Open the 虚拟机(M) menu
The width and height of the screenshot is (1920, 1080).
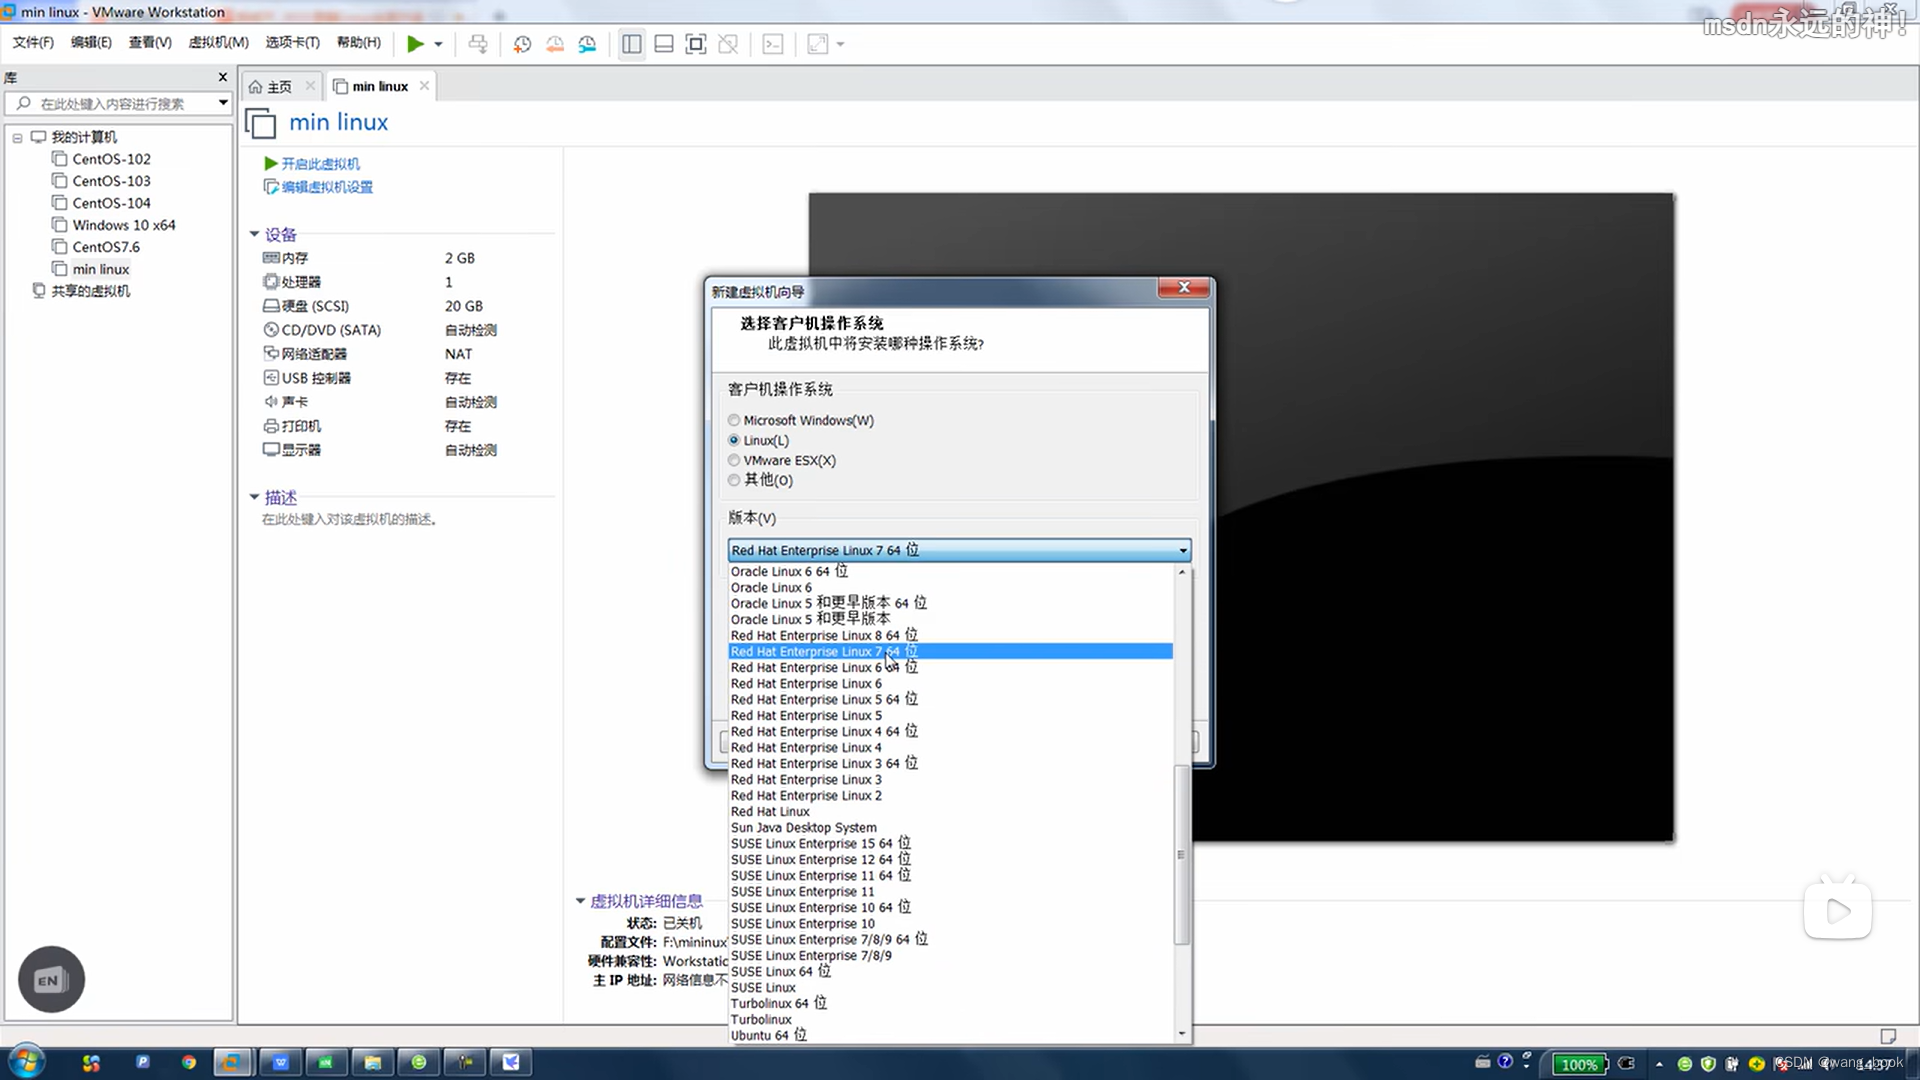point(218,42)
